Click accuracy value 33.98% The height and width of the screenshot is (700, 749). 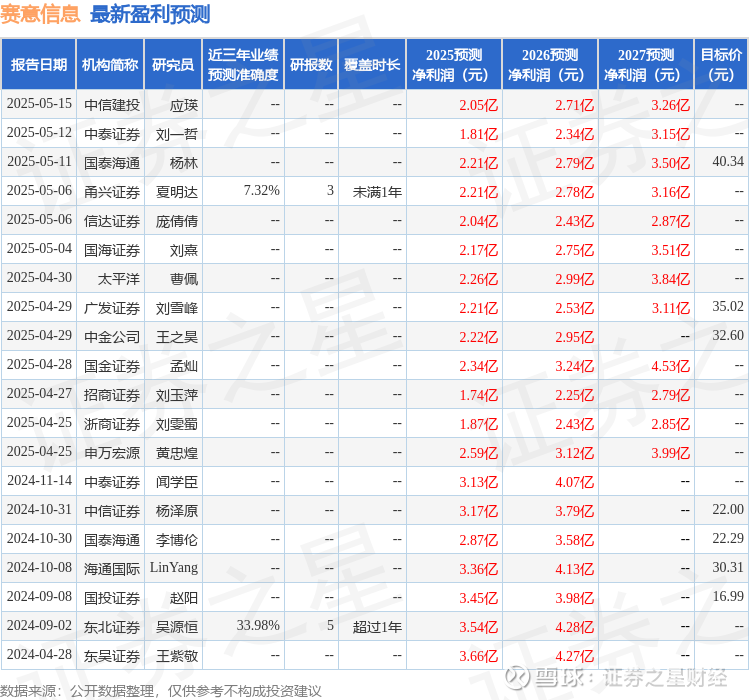258,625
